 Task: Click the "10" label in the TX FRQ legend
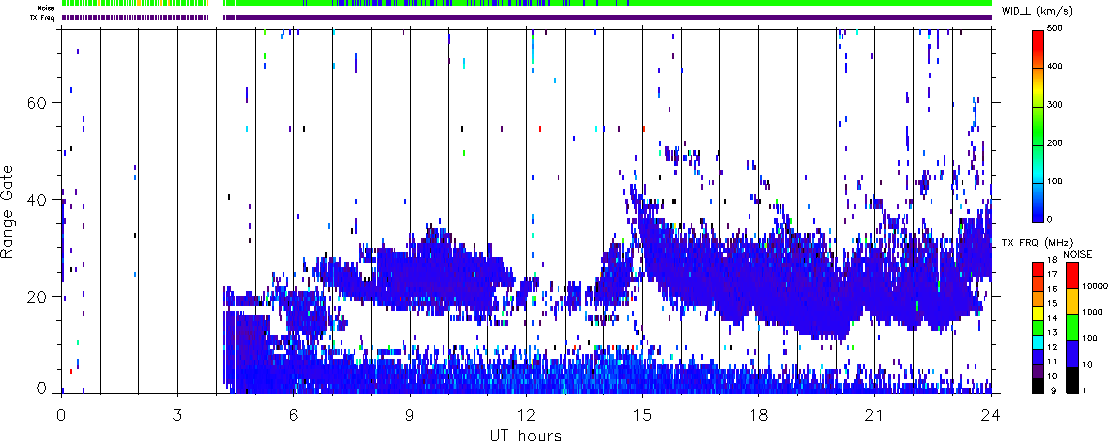tap(1052, 376)
